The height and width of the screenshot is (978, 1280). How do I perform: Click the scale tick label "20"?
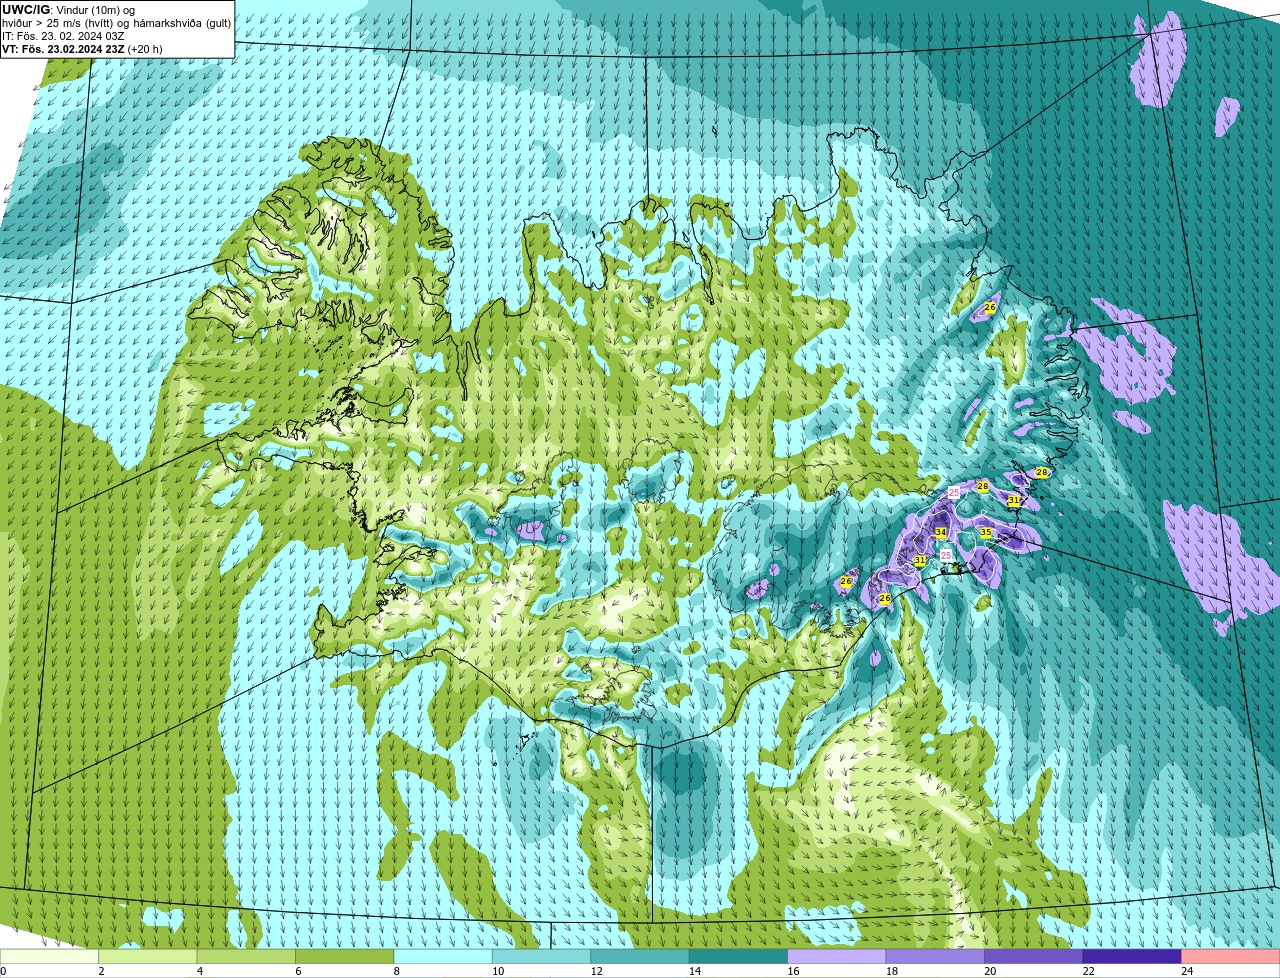click(x=988, y=971)
